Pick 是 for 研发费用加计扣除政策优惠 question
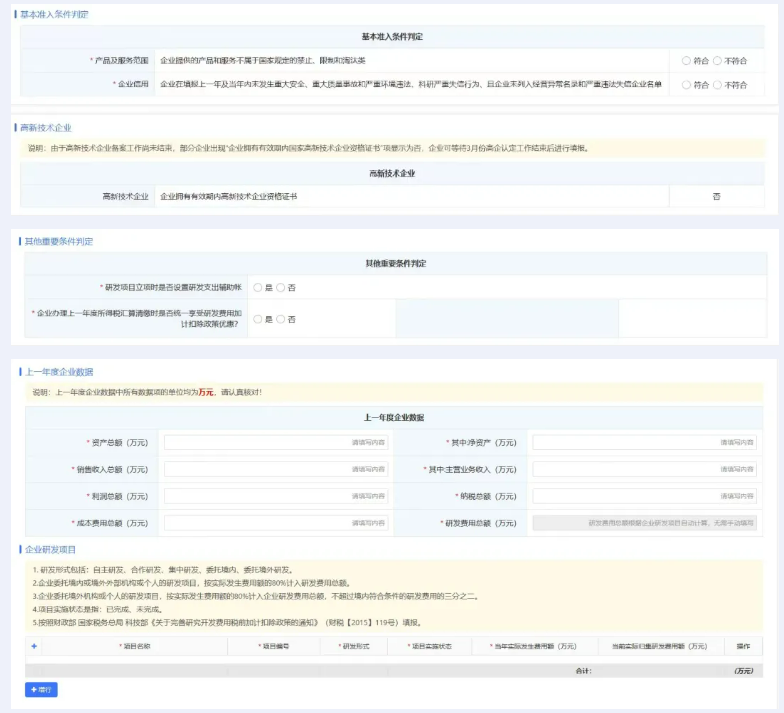This screenshot has width=784, height=713. (x=257, y=319)
